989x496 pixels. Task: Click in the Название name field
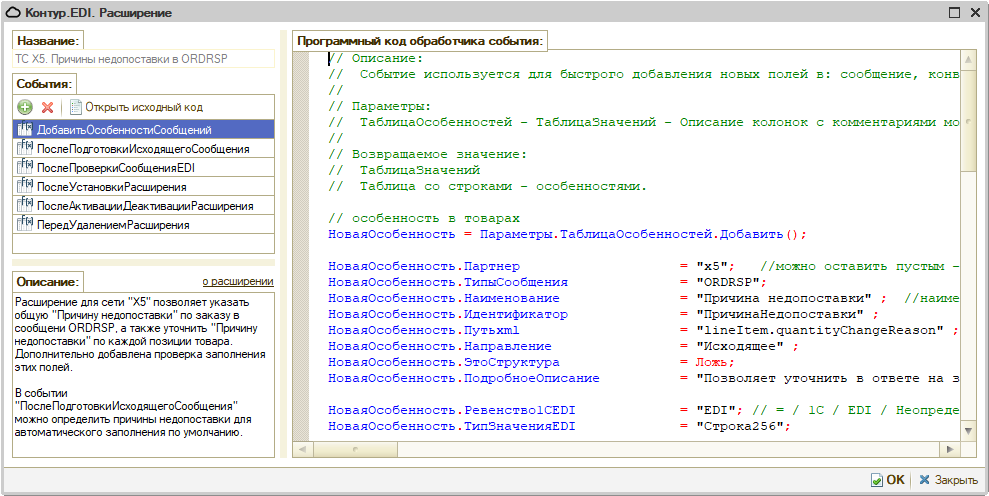[144, 59]
